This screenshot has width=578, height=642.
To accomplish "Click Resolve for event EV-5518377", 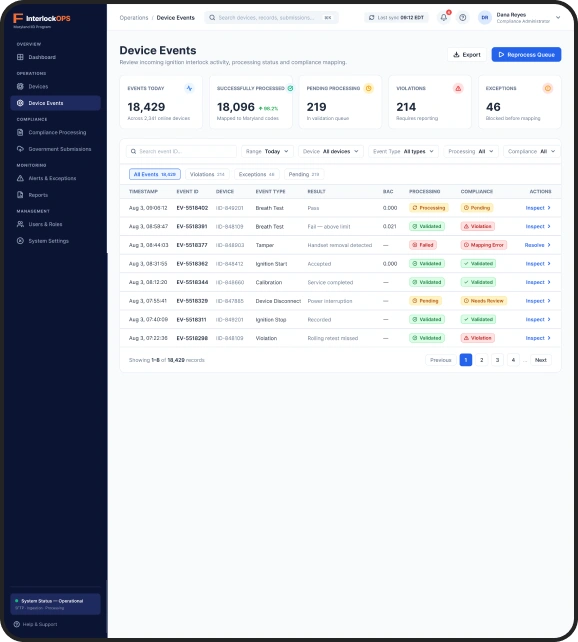I will pyautogui.click(x=537, y=245).
